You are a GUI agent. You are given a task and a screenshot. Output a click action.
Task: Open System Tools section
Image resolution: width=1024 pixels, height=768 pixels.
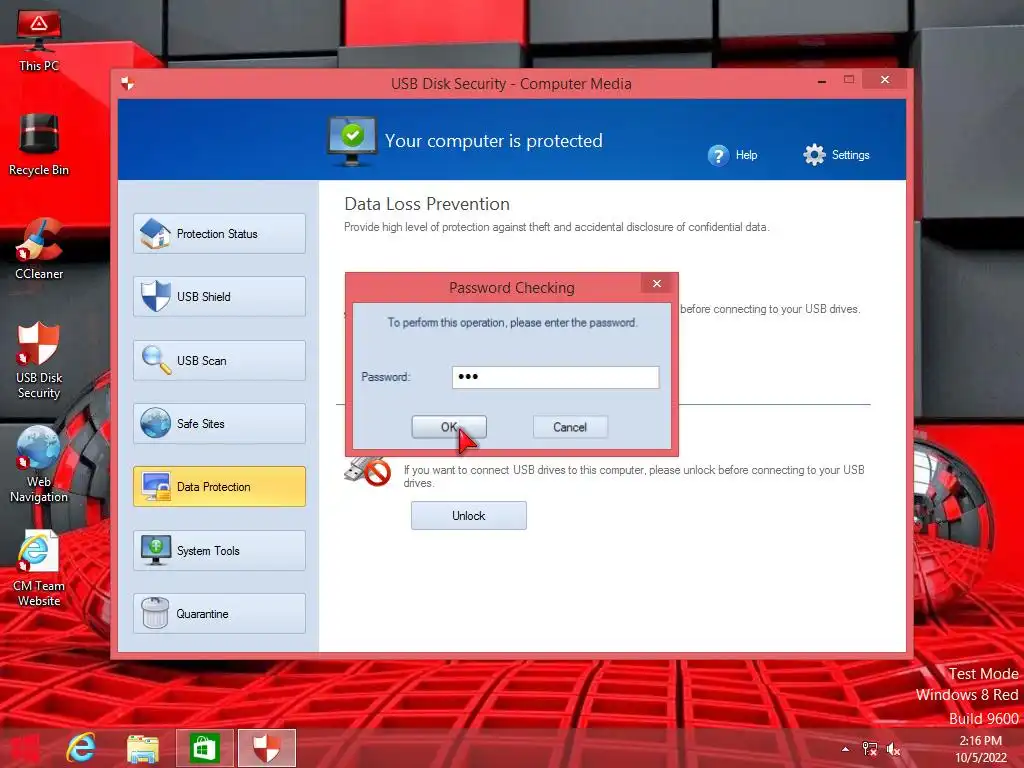219,551
